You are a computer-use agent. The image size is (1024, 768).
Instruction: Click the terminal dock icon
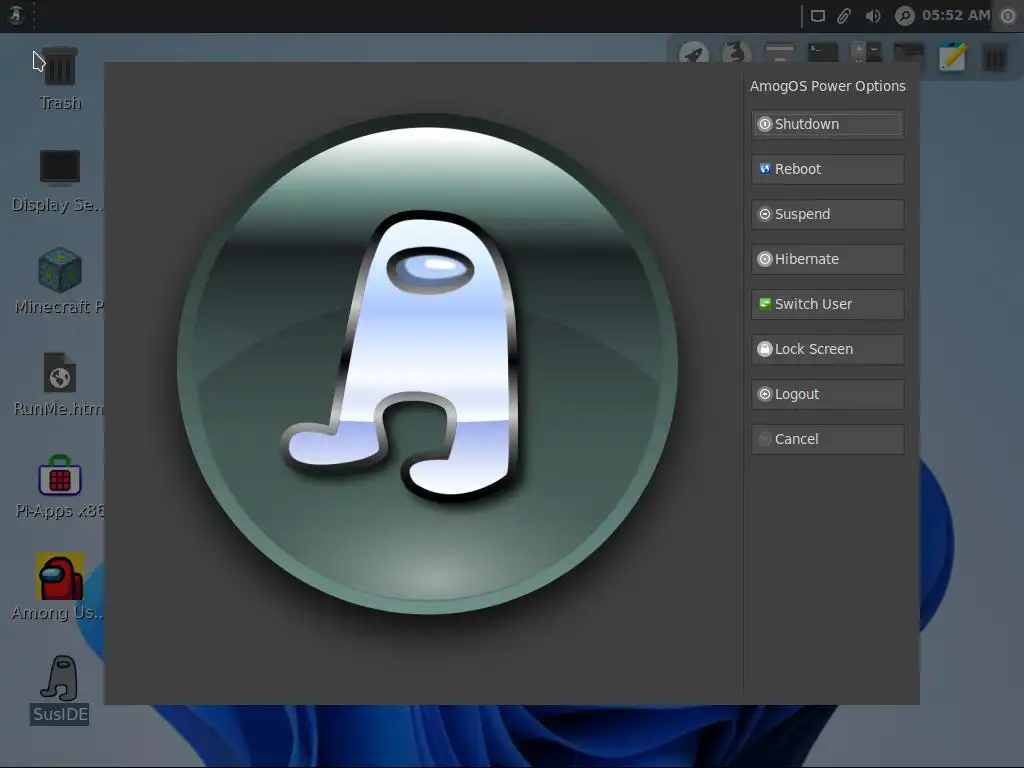(822, 54)
